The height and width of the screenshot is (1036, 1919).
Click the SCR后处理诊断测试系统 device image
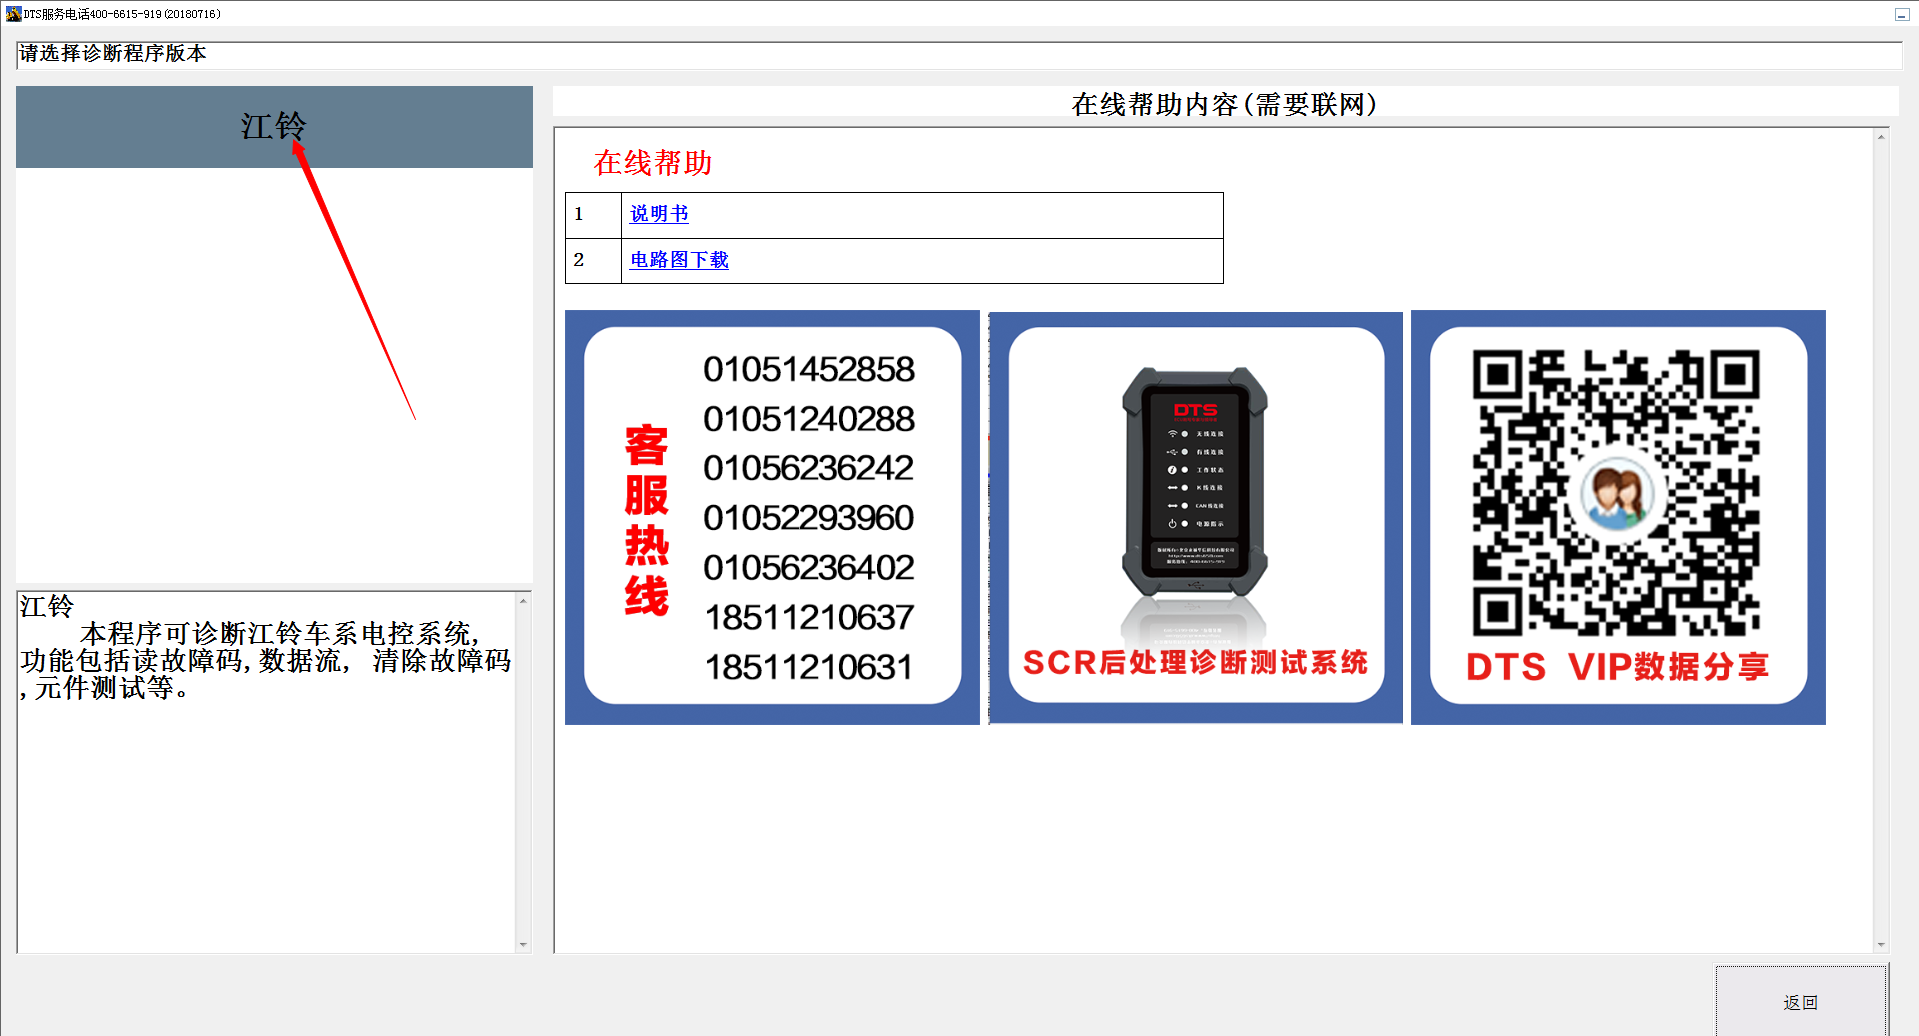1196,517
